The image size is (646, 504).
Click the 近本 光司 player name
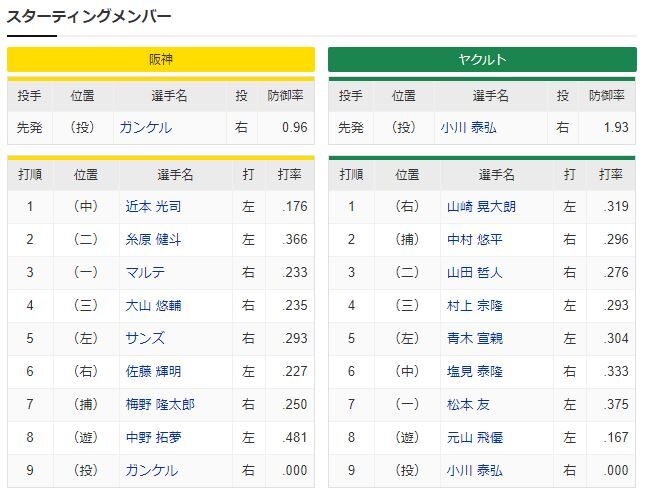[x=153, y=206]
